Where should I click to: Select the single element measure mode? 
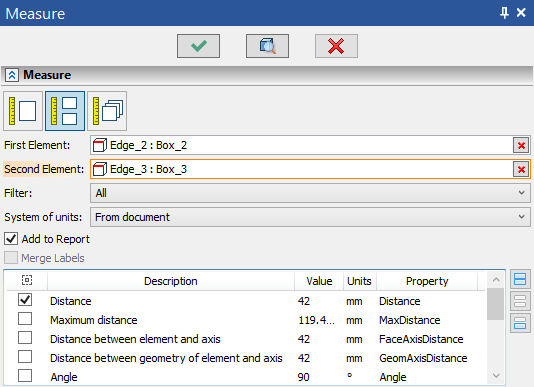[x=23, y=111]
